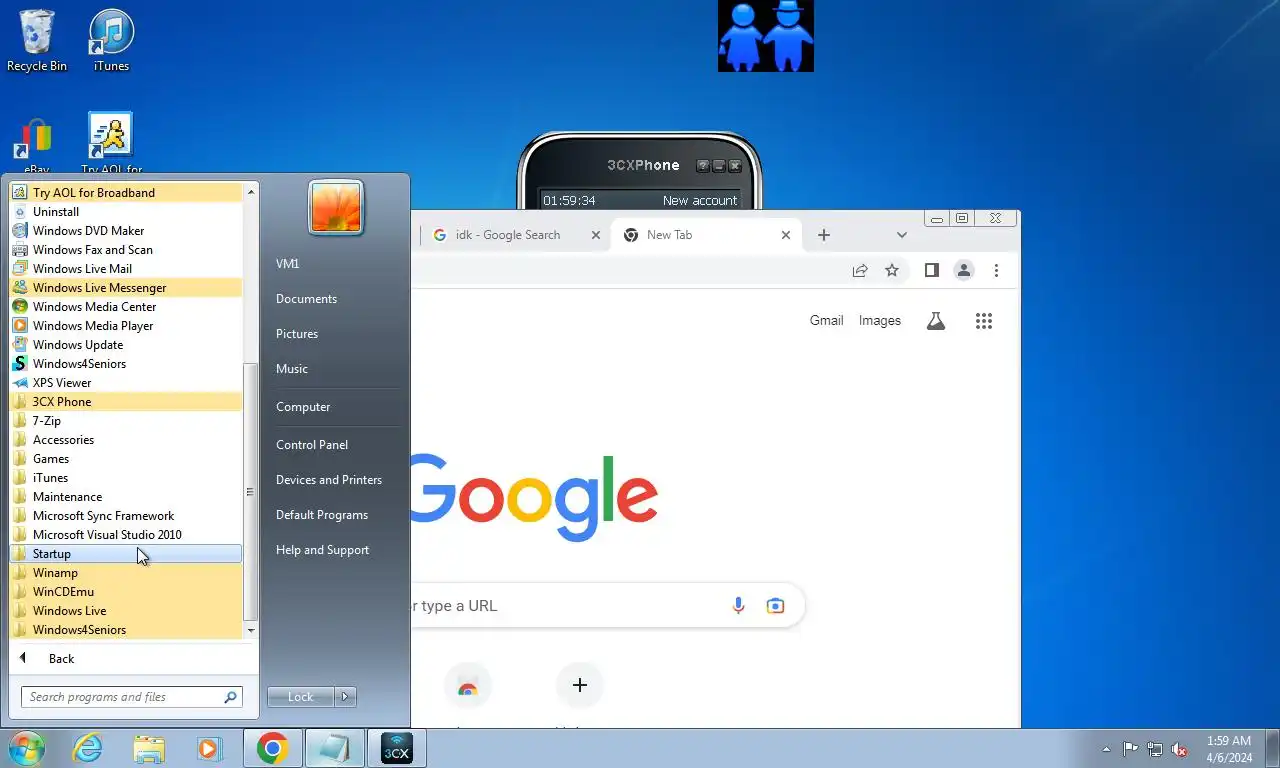Click Start menu programs scrollbar thumb
The height and width of the screenshot is (768, 1280).
(251, 491)
